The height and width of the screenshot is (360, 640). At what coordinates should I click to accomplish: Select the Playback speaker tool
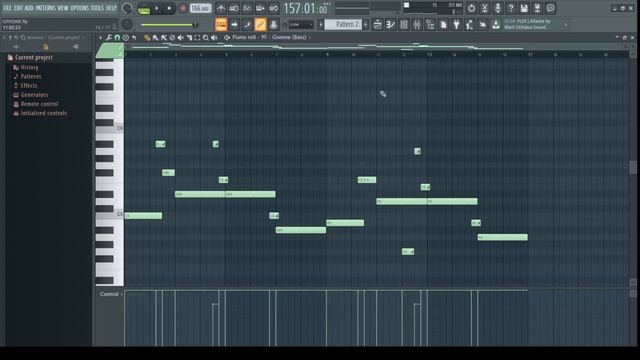coord(214,38)
